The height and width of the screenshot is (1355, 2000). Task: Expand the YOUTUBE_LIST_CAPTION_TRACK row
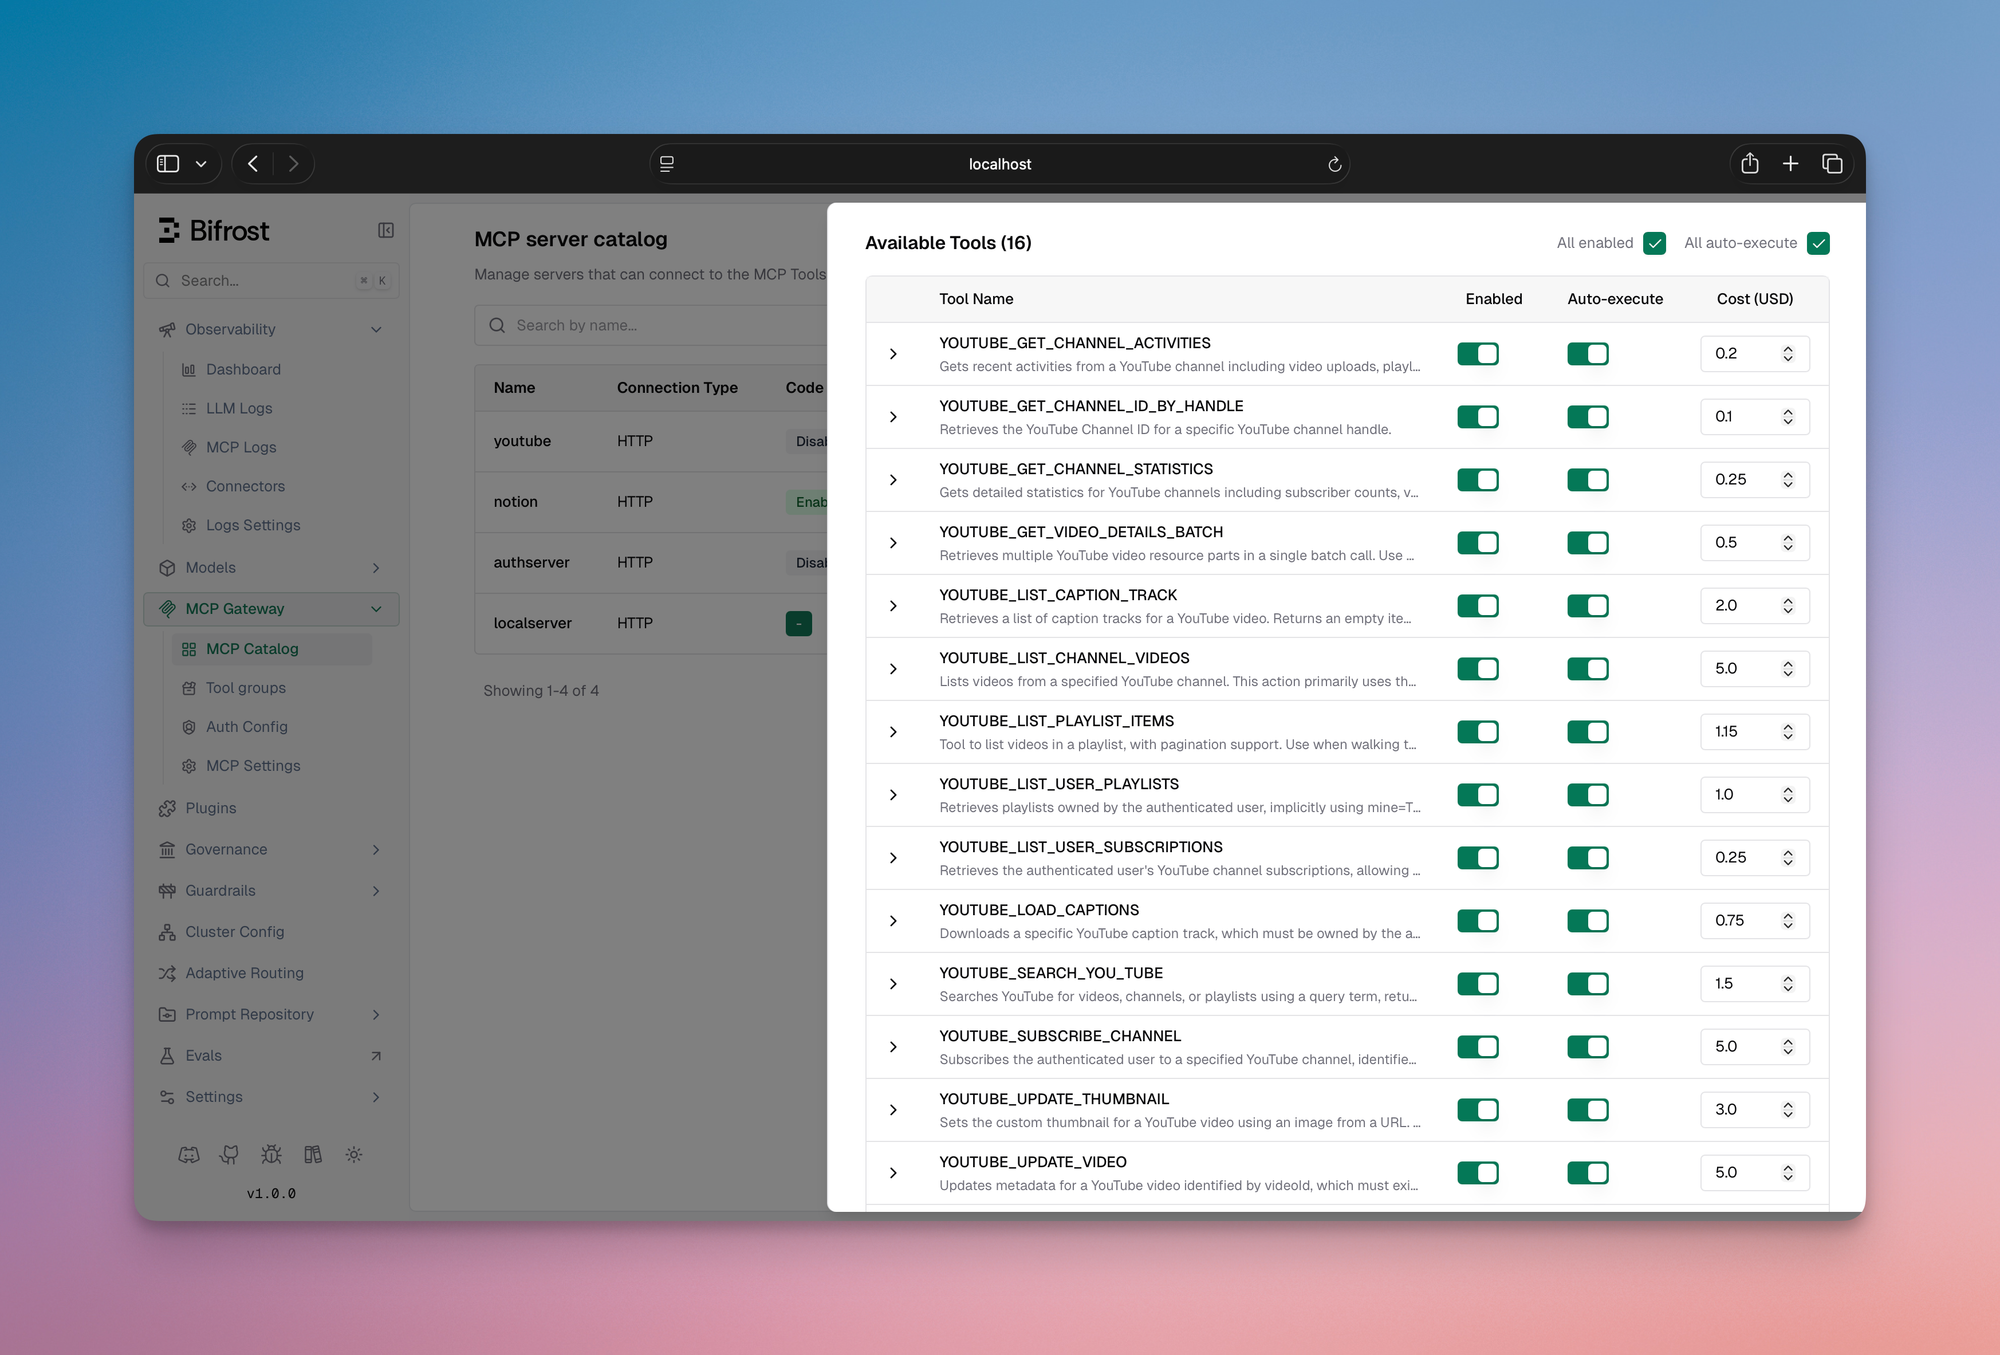(x=893, y=606)
